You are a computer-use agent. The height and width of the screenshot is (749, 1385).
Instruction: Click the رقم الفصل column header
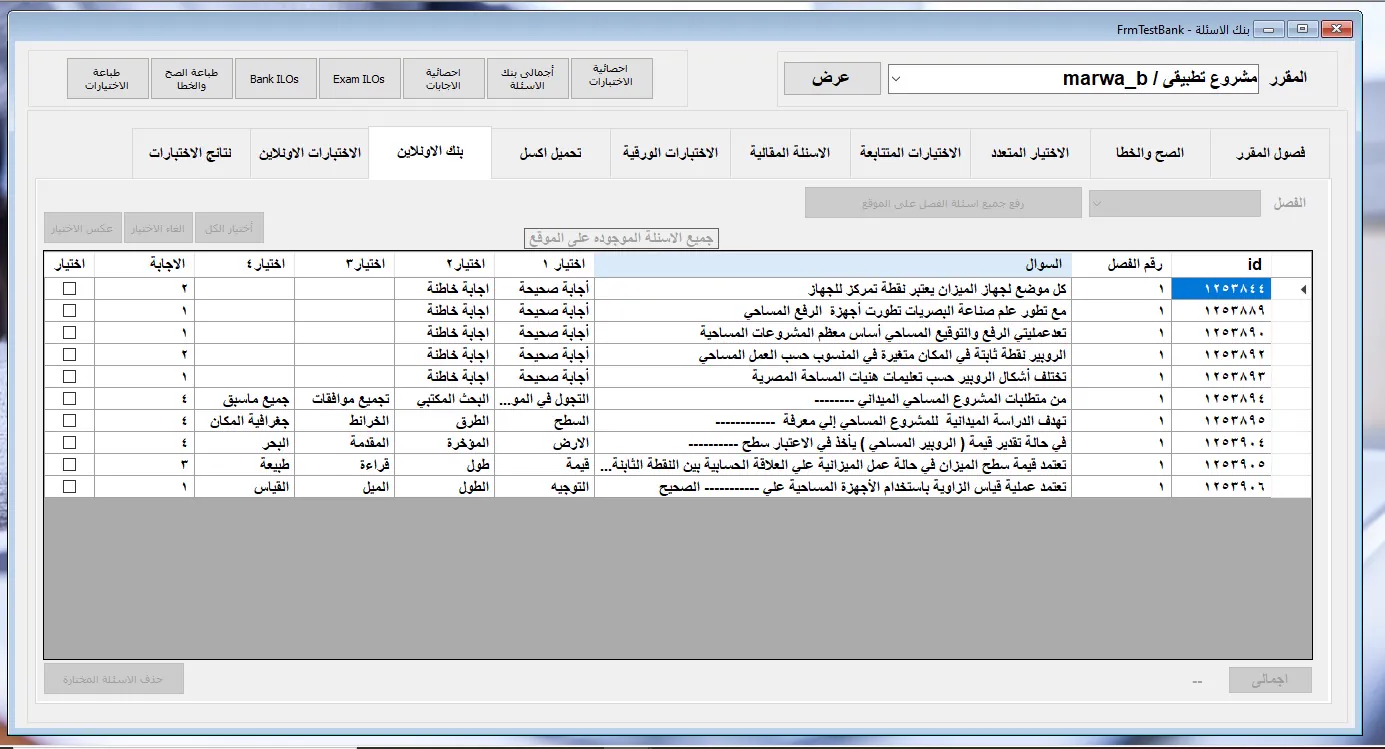coord(1121,264)
